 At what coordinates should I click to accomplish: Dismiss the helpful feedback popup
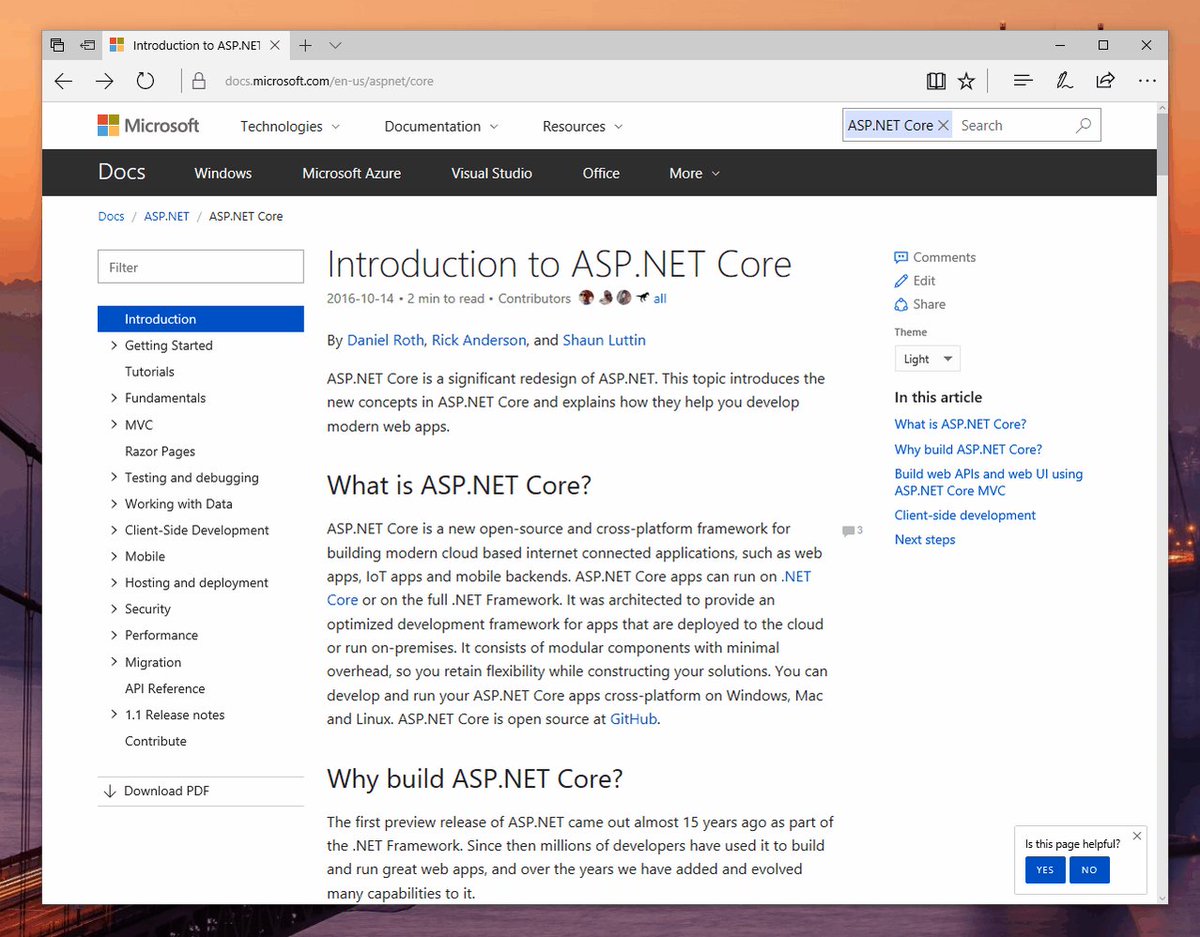pyautogui.click(x=1136, y=836)
